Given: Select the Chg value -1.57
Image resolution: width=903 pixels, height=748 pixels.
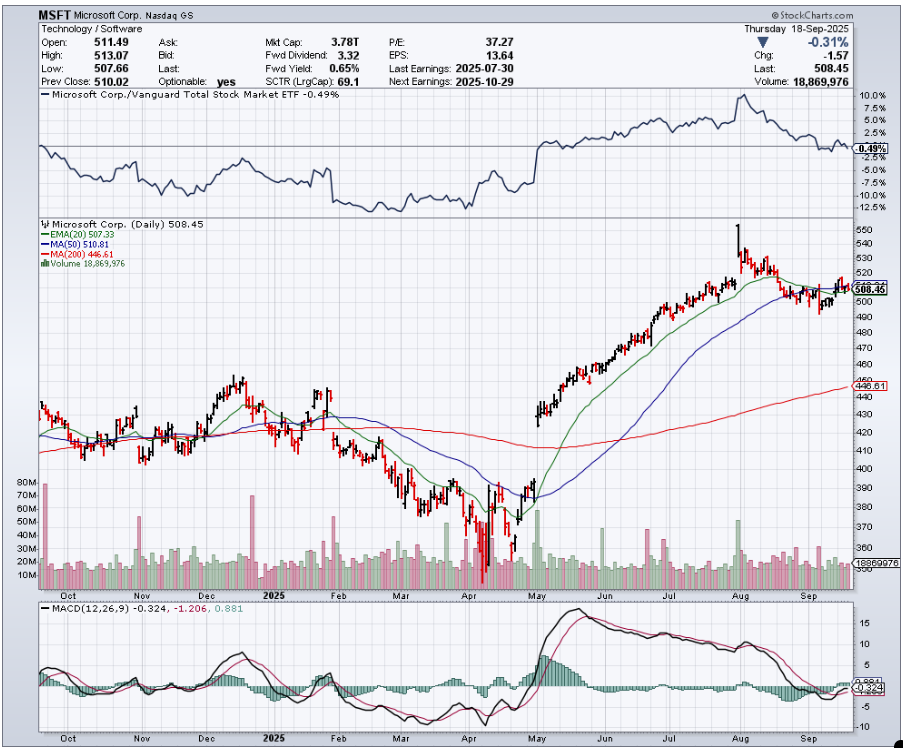Looking at the screenshot, I should tap(837, 56).
